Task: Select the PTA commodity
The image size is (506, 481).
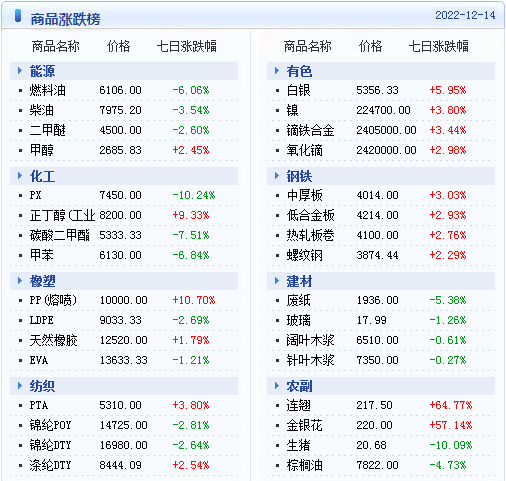Action: (x=39, y=405)
